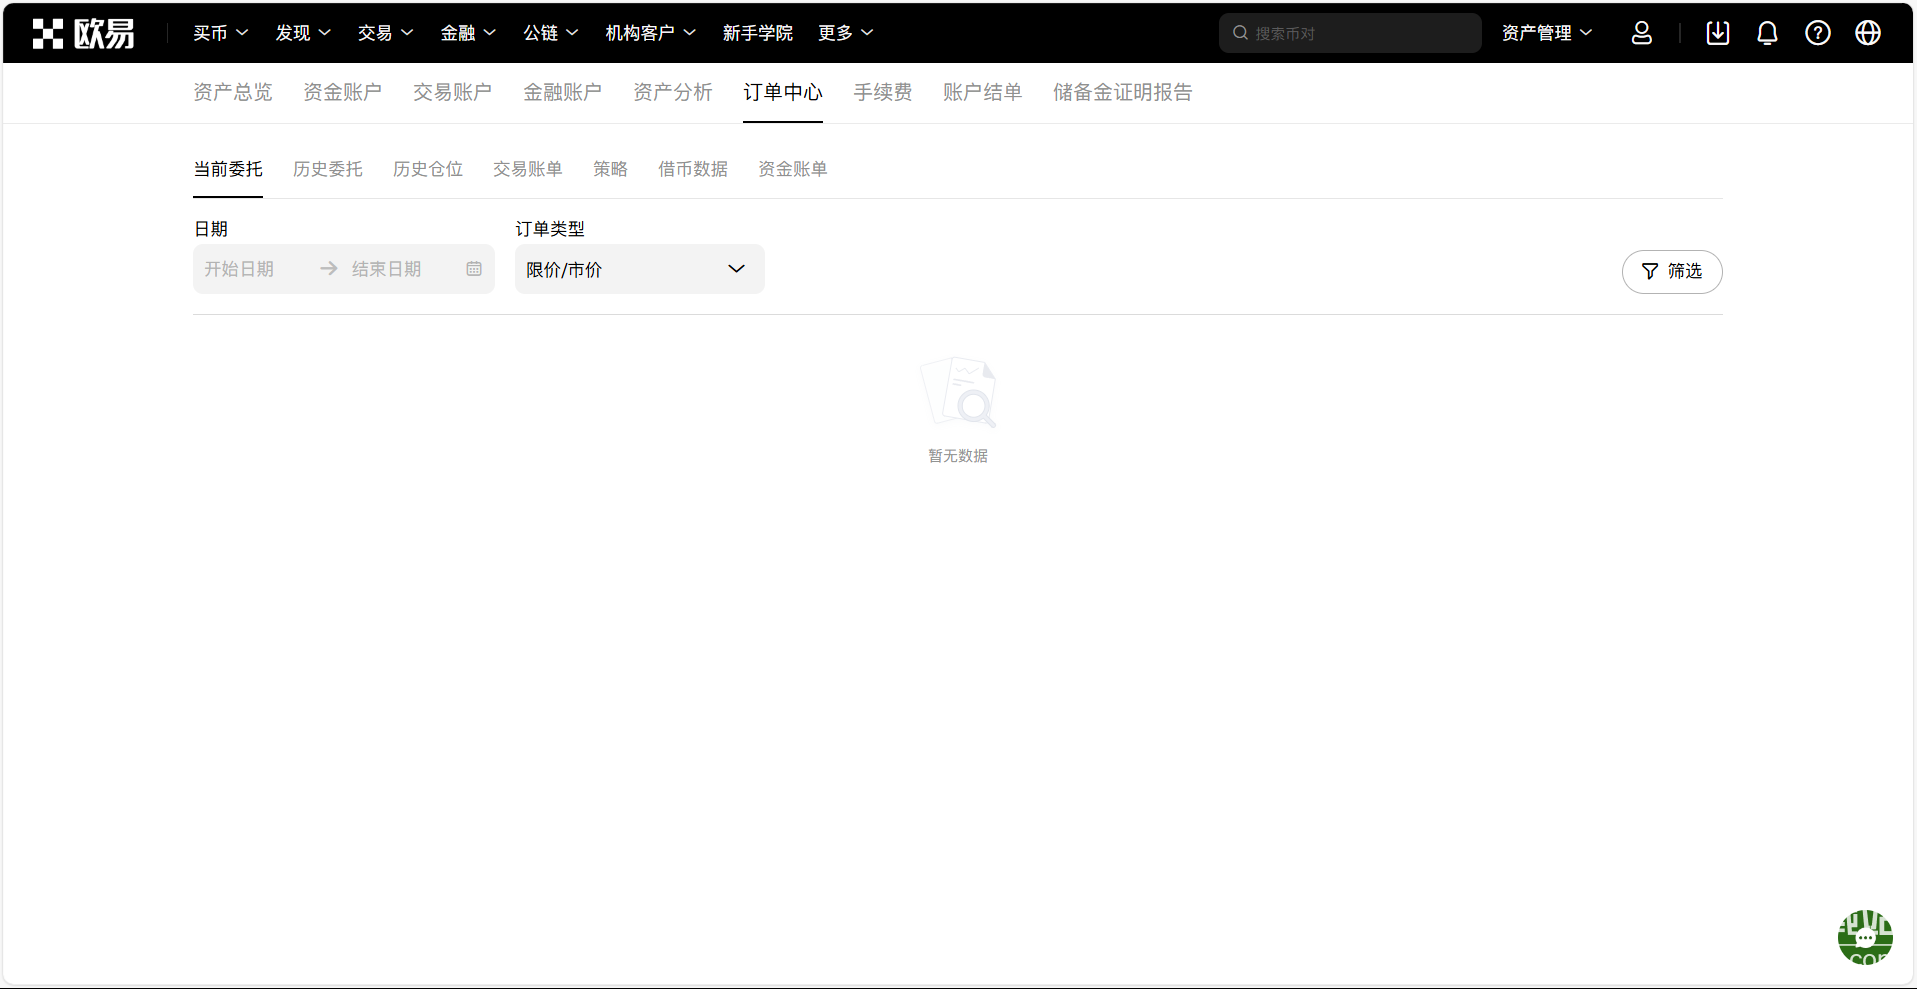This screenshot has width=1917, height=989.
Task: Open the 资金账单 sub-tab
Action: click(793, 169)
